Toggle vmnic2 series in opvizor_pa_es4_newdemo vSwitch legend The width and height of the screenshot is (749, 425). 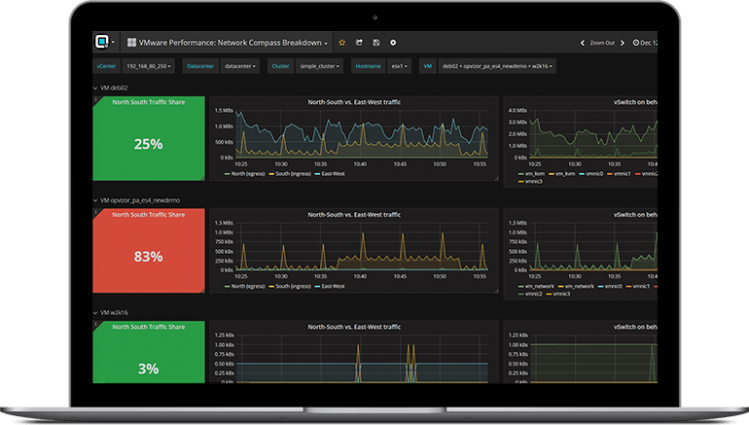[x=534, y=294]
